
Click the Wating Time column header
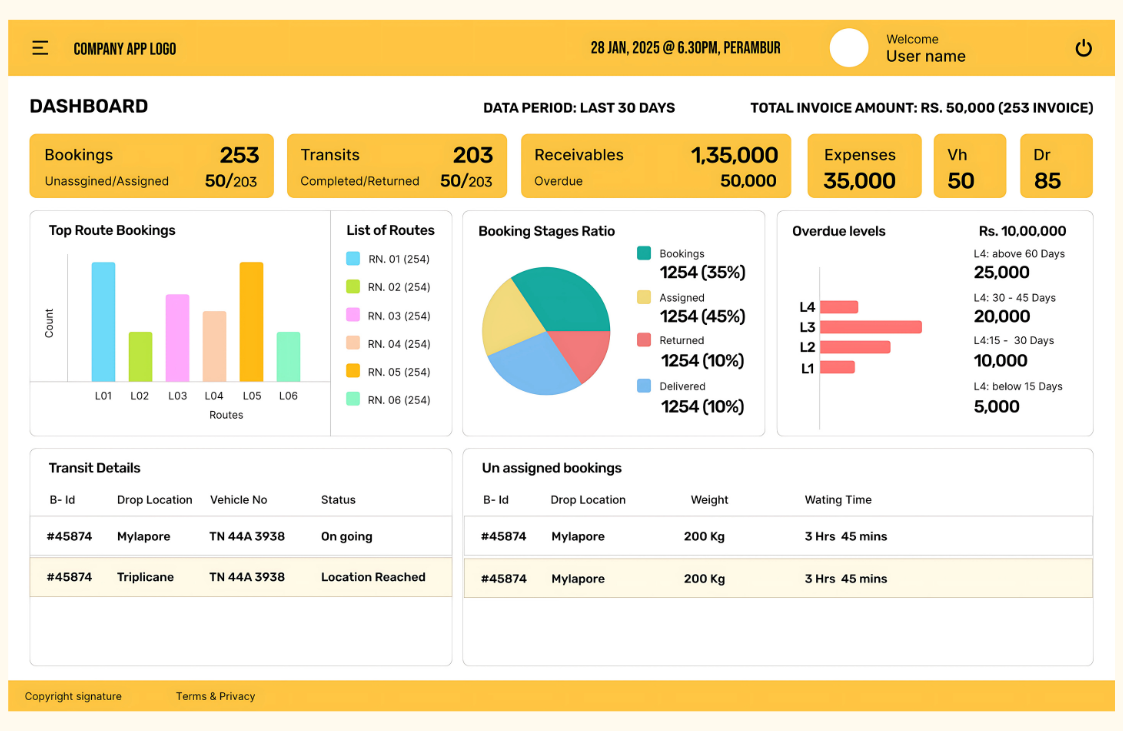pos(838,500)
